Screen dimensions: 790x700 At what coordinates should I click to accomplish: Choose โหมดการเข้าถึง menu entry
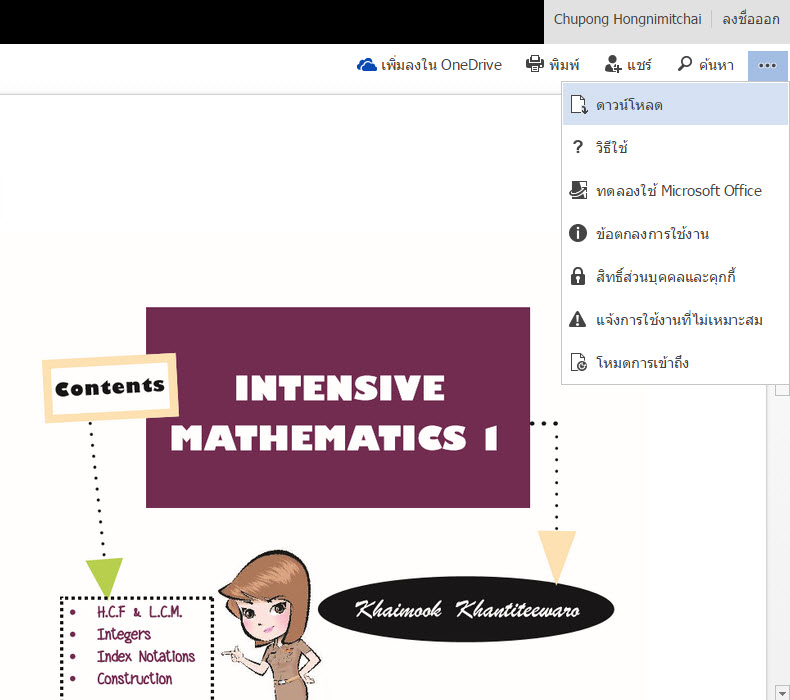coord(675,362)
